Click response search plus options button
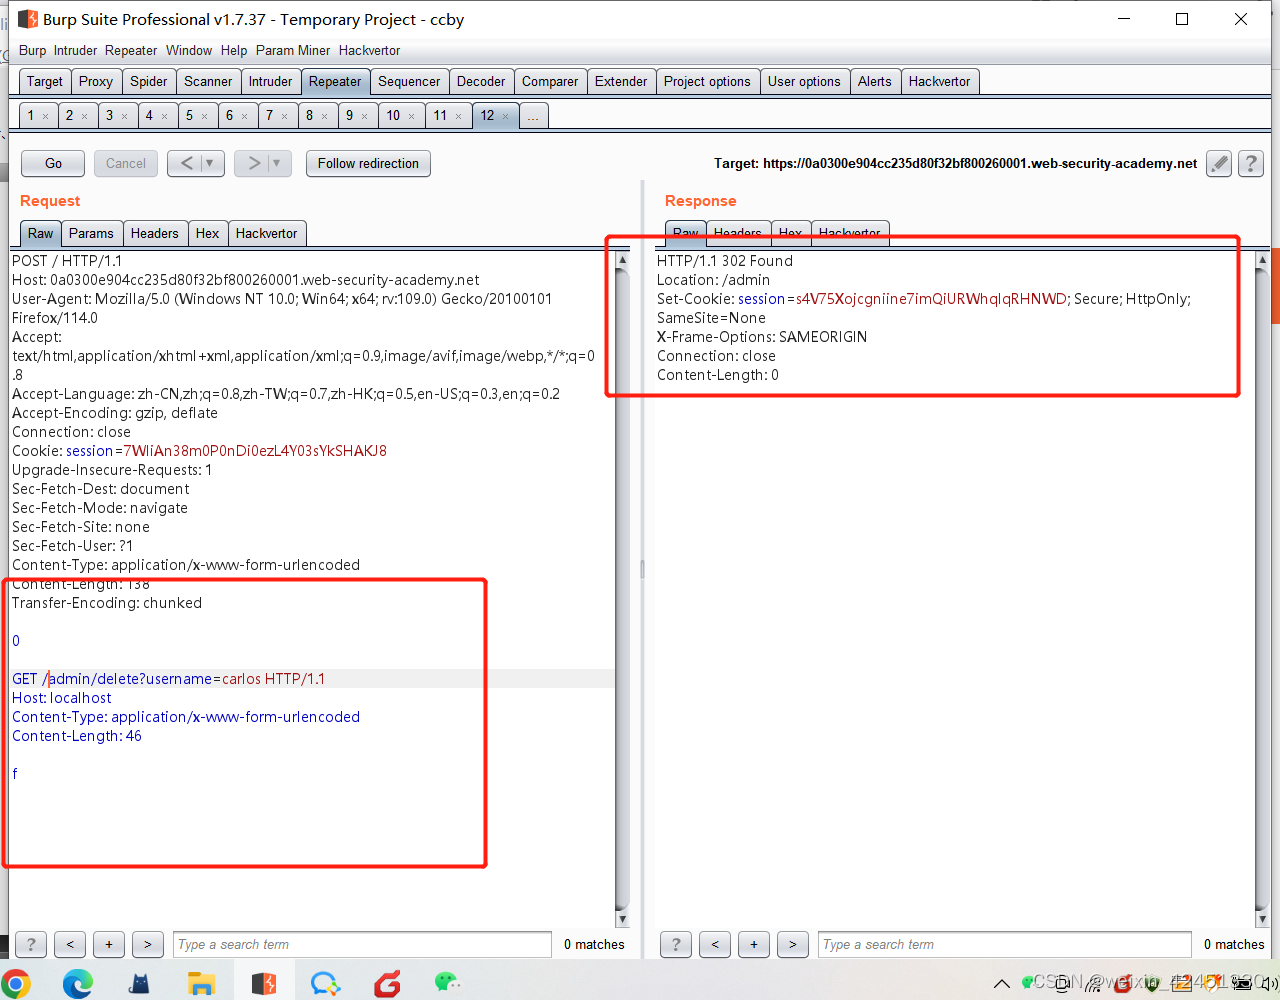The image size is (1280, 1000). coord(754,944)
